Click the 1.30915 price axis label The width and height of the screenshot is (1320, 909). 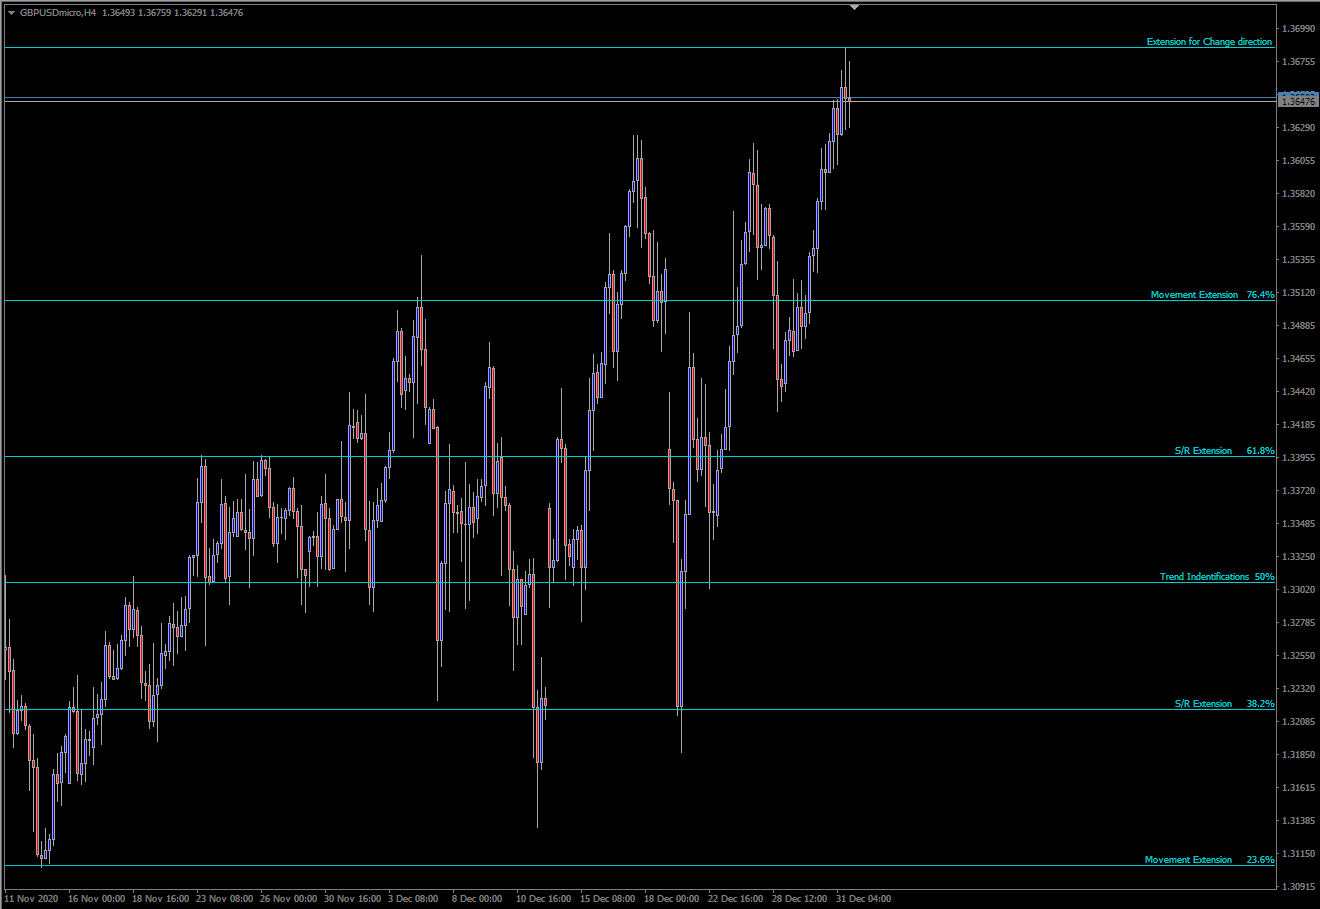tap(1297, 887)
